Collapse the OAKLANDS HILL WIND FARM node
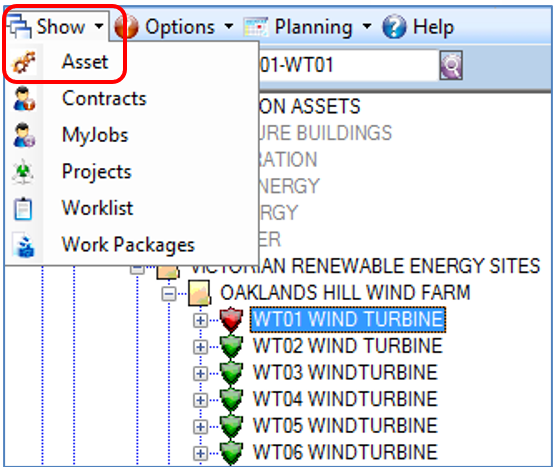The width and height of the screenshot is (554, 467). pos(169,294)
